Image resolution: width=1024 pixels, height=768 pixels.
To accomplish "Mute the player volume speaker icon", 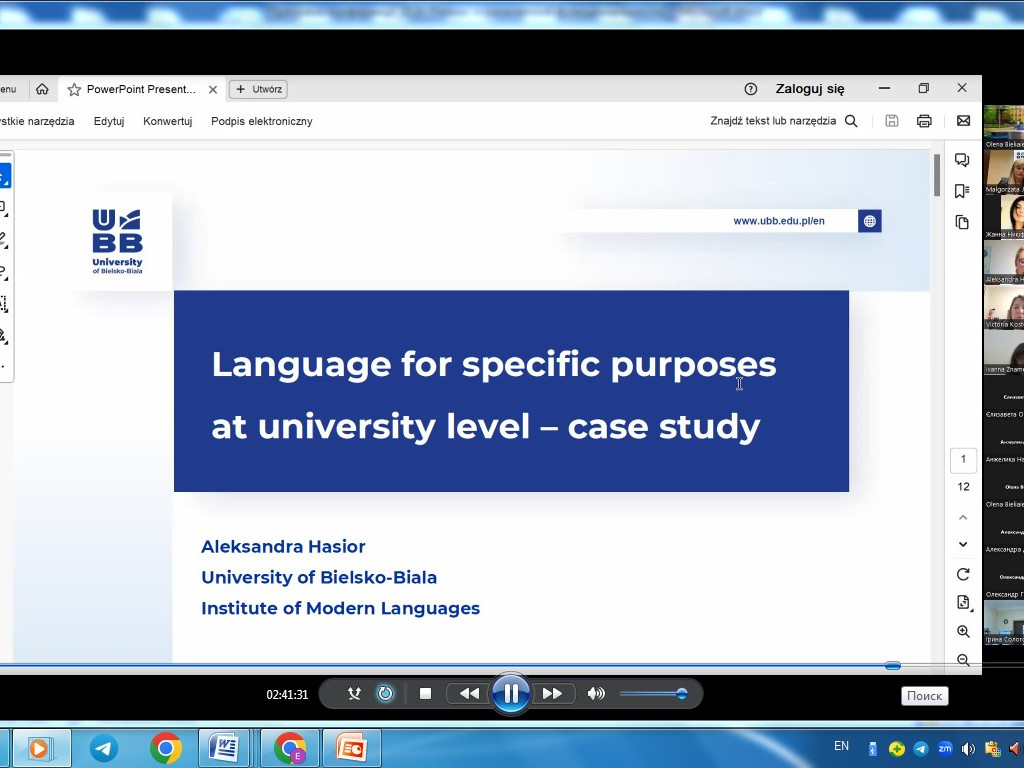I will coord(596,694).
